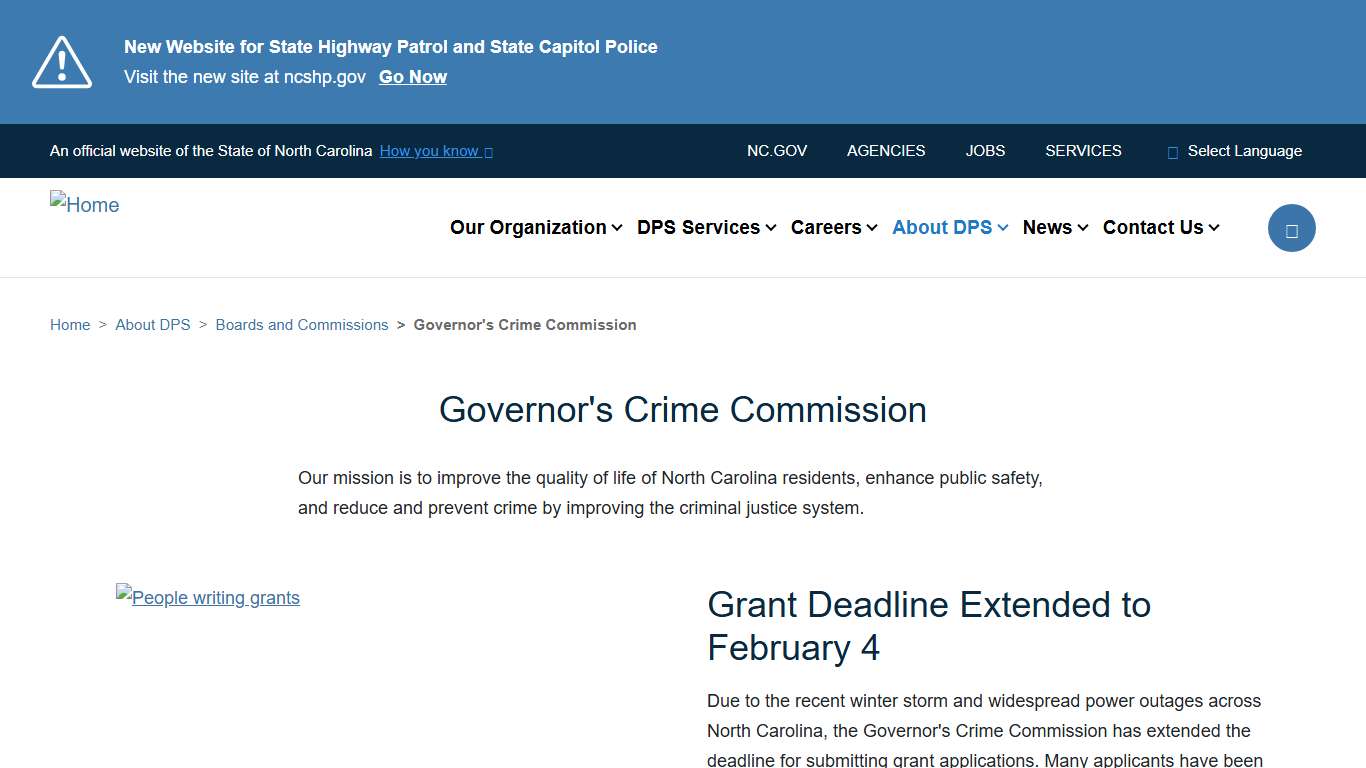Click the icon next to How you know

(488, 151)
